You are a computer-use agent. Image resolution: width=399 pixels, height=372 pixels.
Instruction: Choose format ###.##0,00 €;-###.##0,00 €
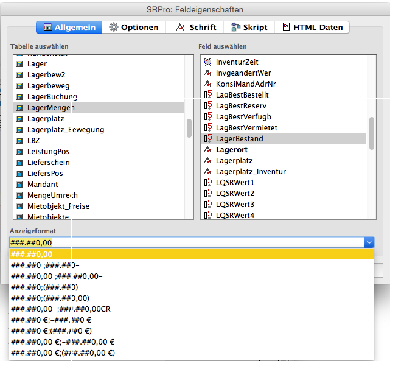point(192,342)
